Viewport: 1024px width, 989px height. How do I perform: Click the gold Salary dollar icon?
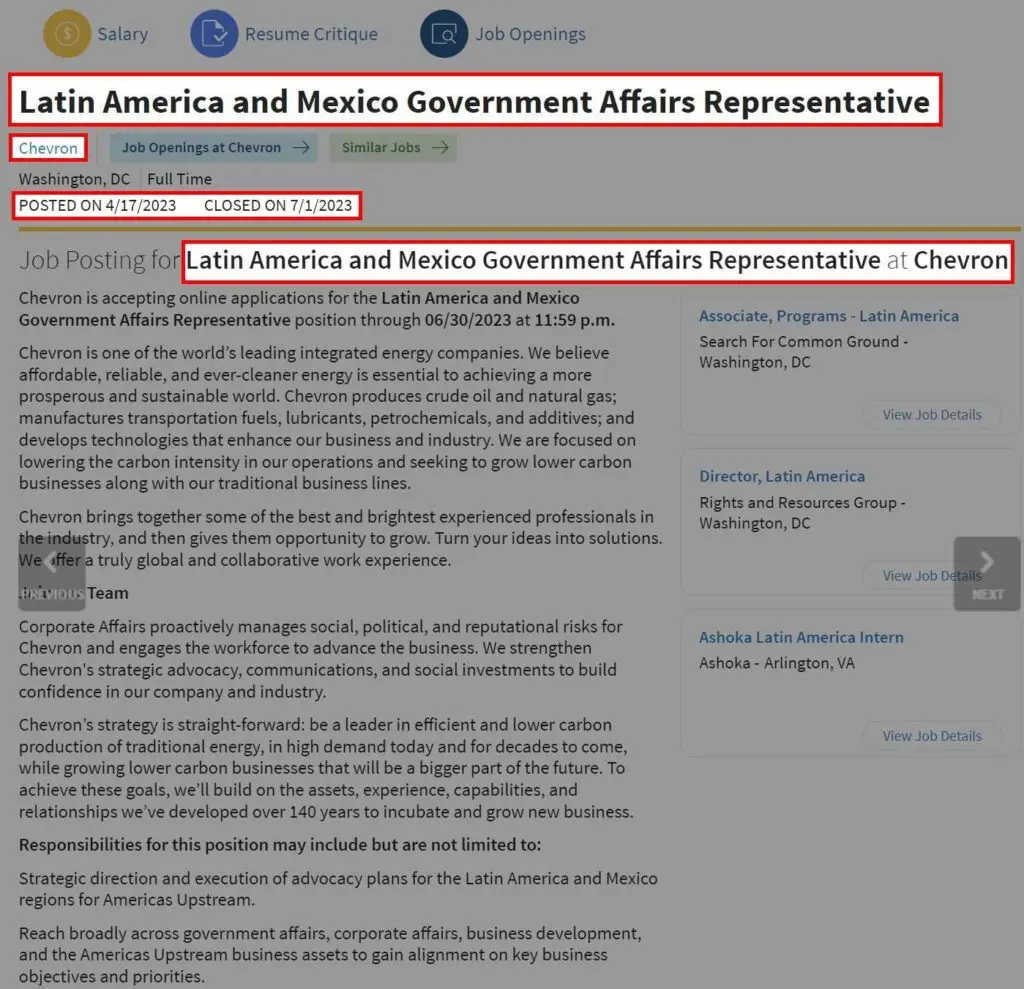pyautogui.click(x=67, y=34)
